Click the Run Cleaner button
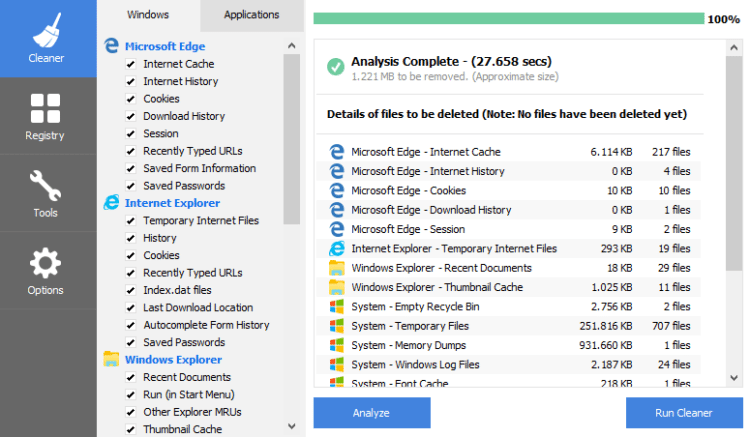The image size is (750, 437). pos(684,413)
